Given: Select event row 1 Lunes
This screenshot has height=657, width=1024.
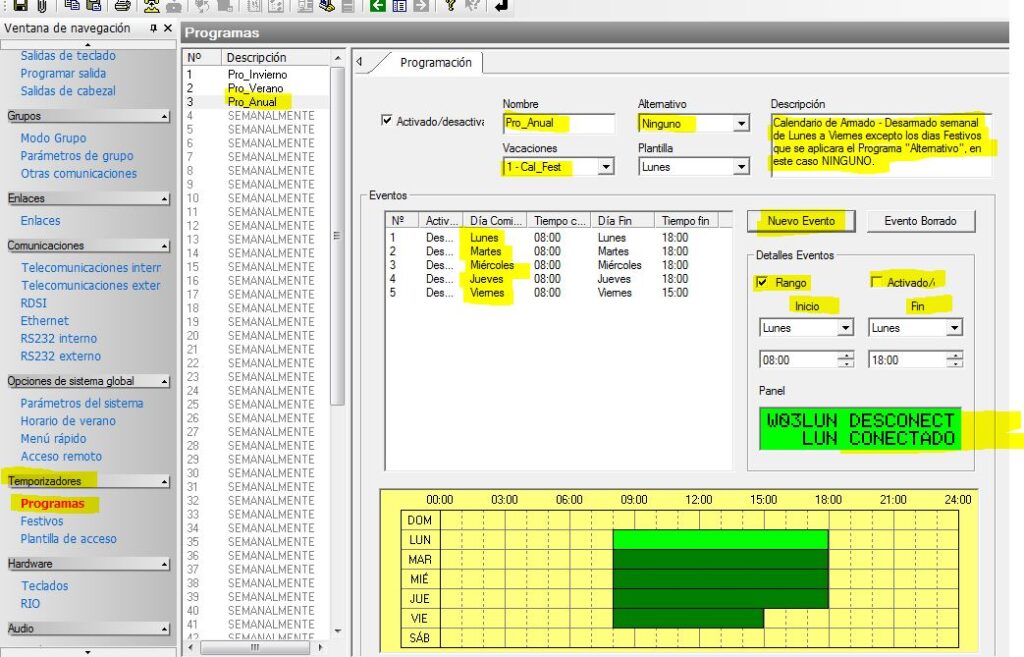Looking at the screenshot, I should pyautogui.click(x=557, y=238).
